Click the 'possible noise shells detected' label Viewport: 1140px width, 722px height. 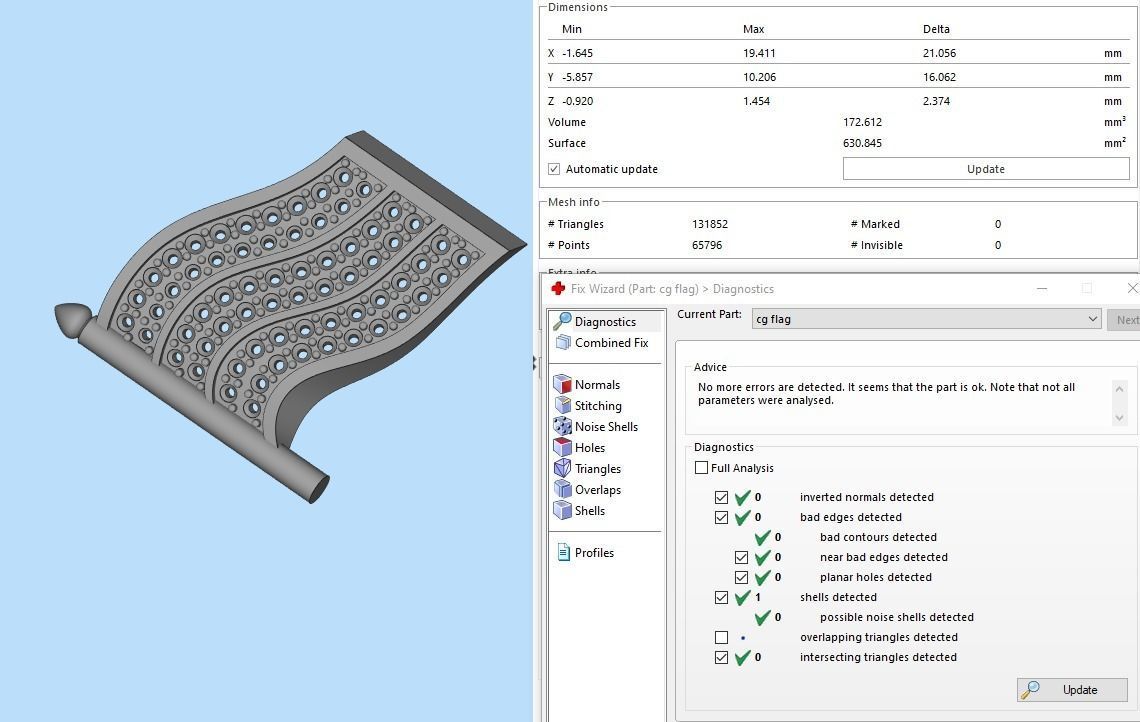pos(897,617)
